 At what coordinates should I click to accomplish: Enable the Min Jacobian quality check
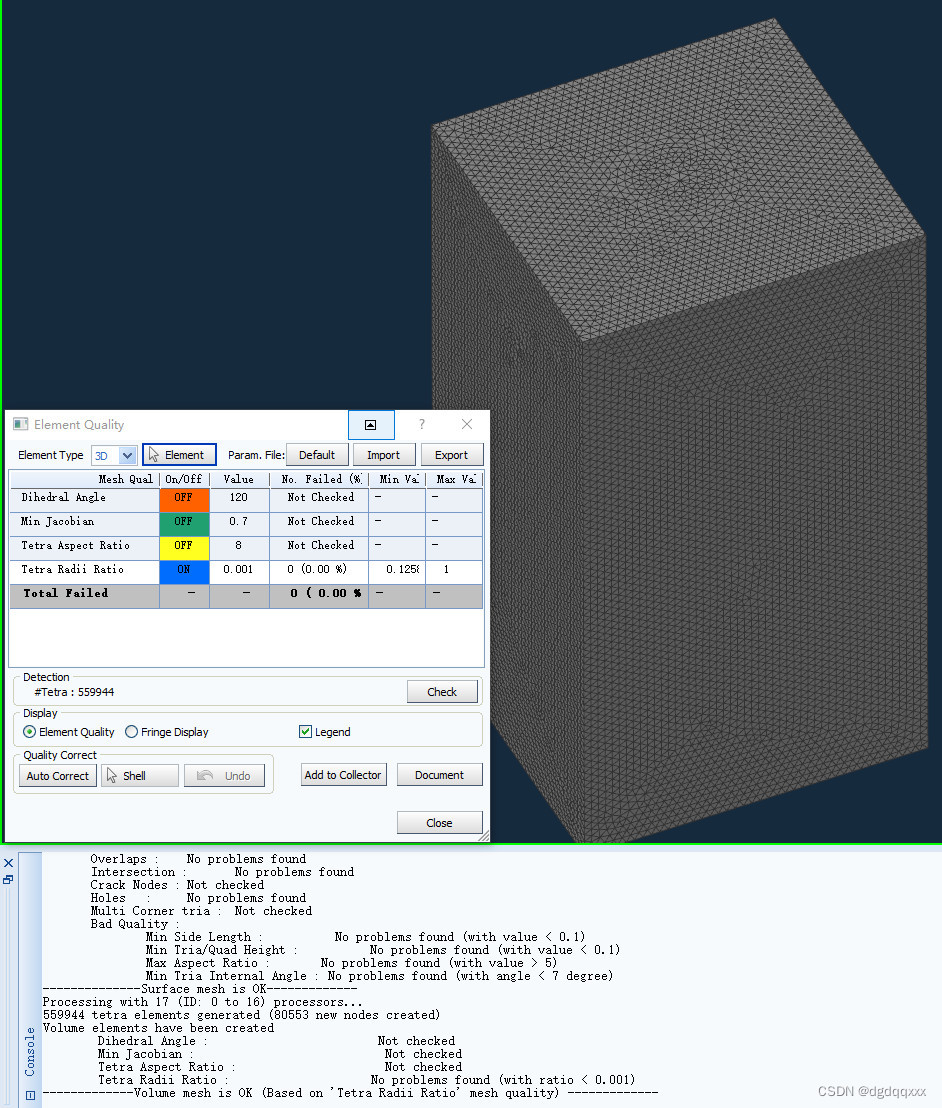pos(184,521)
